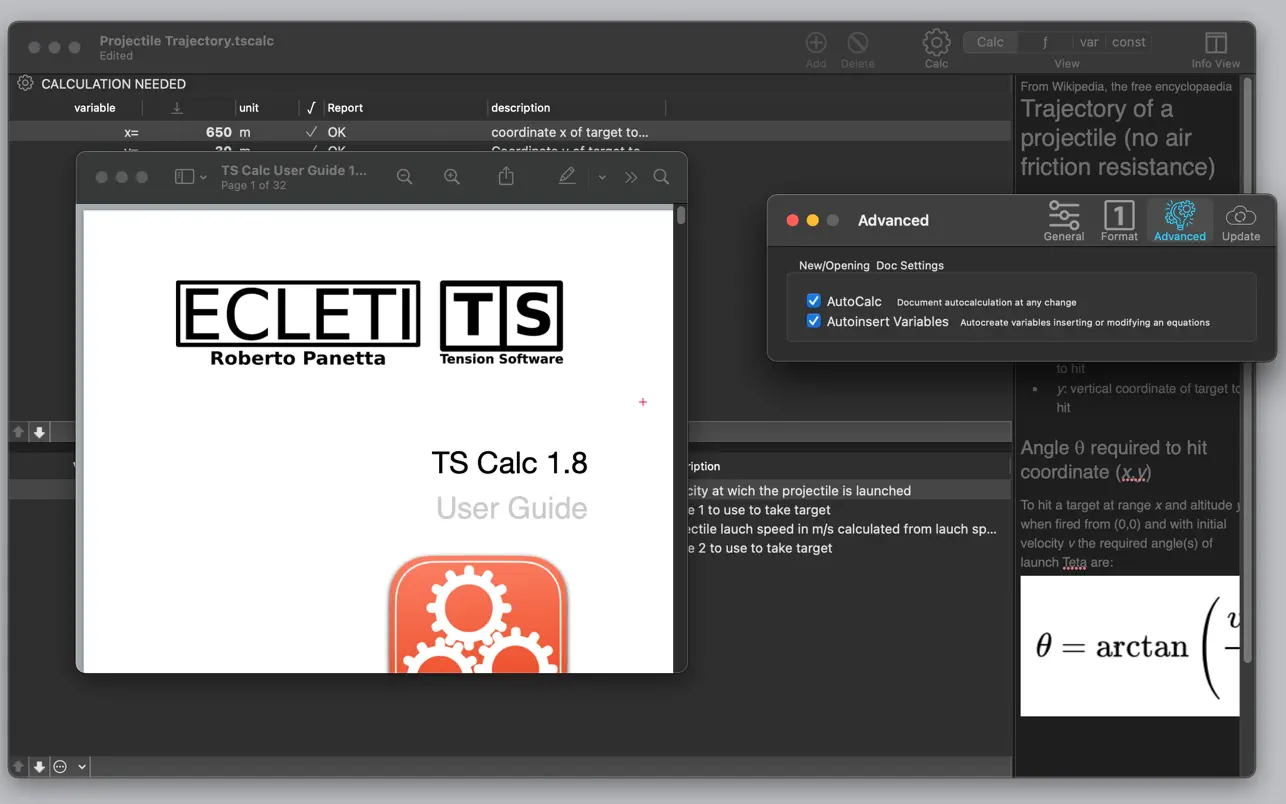Open Format preferences pane

tap(1119, 220)
